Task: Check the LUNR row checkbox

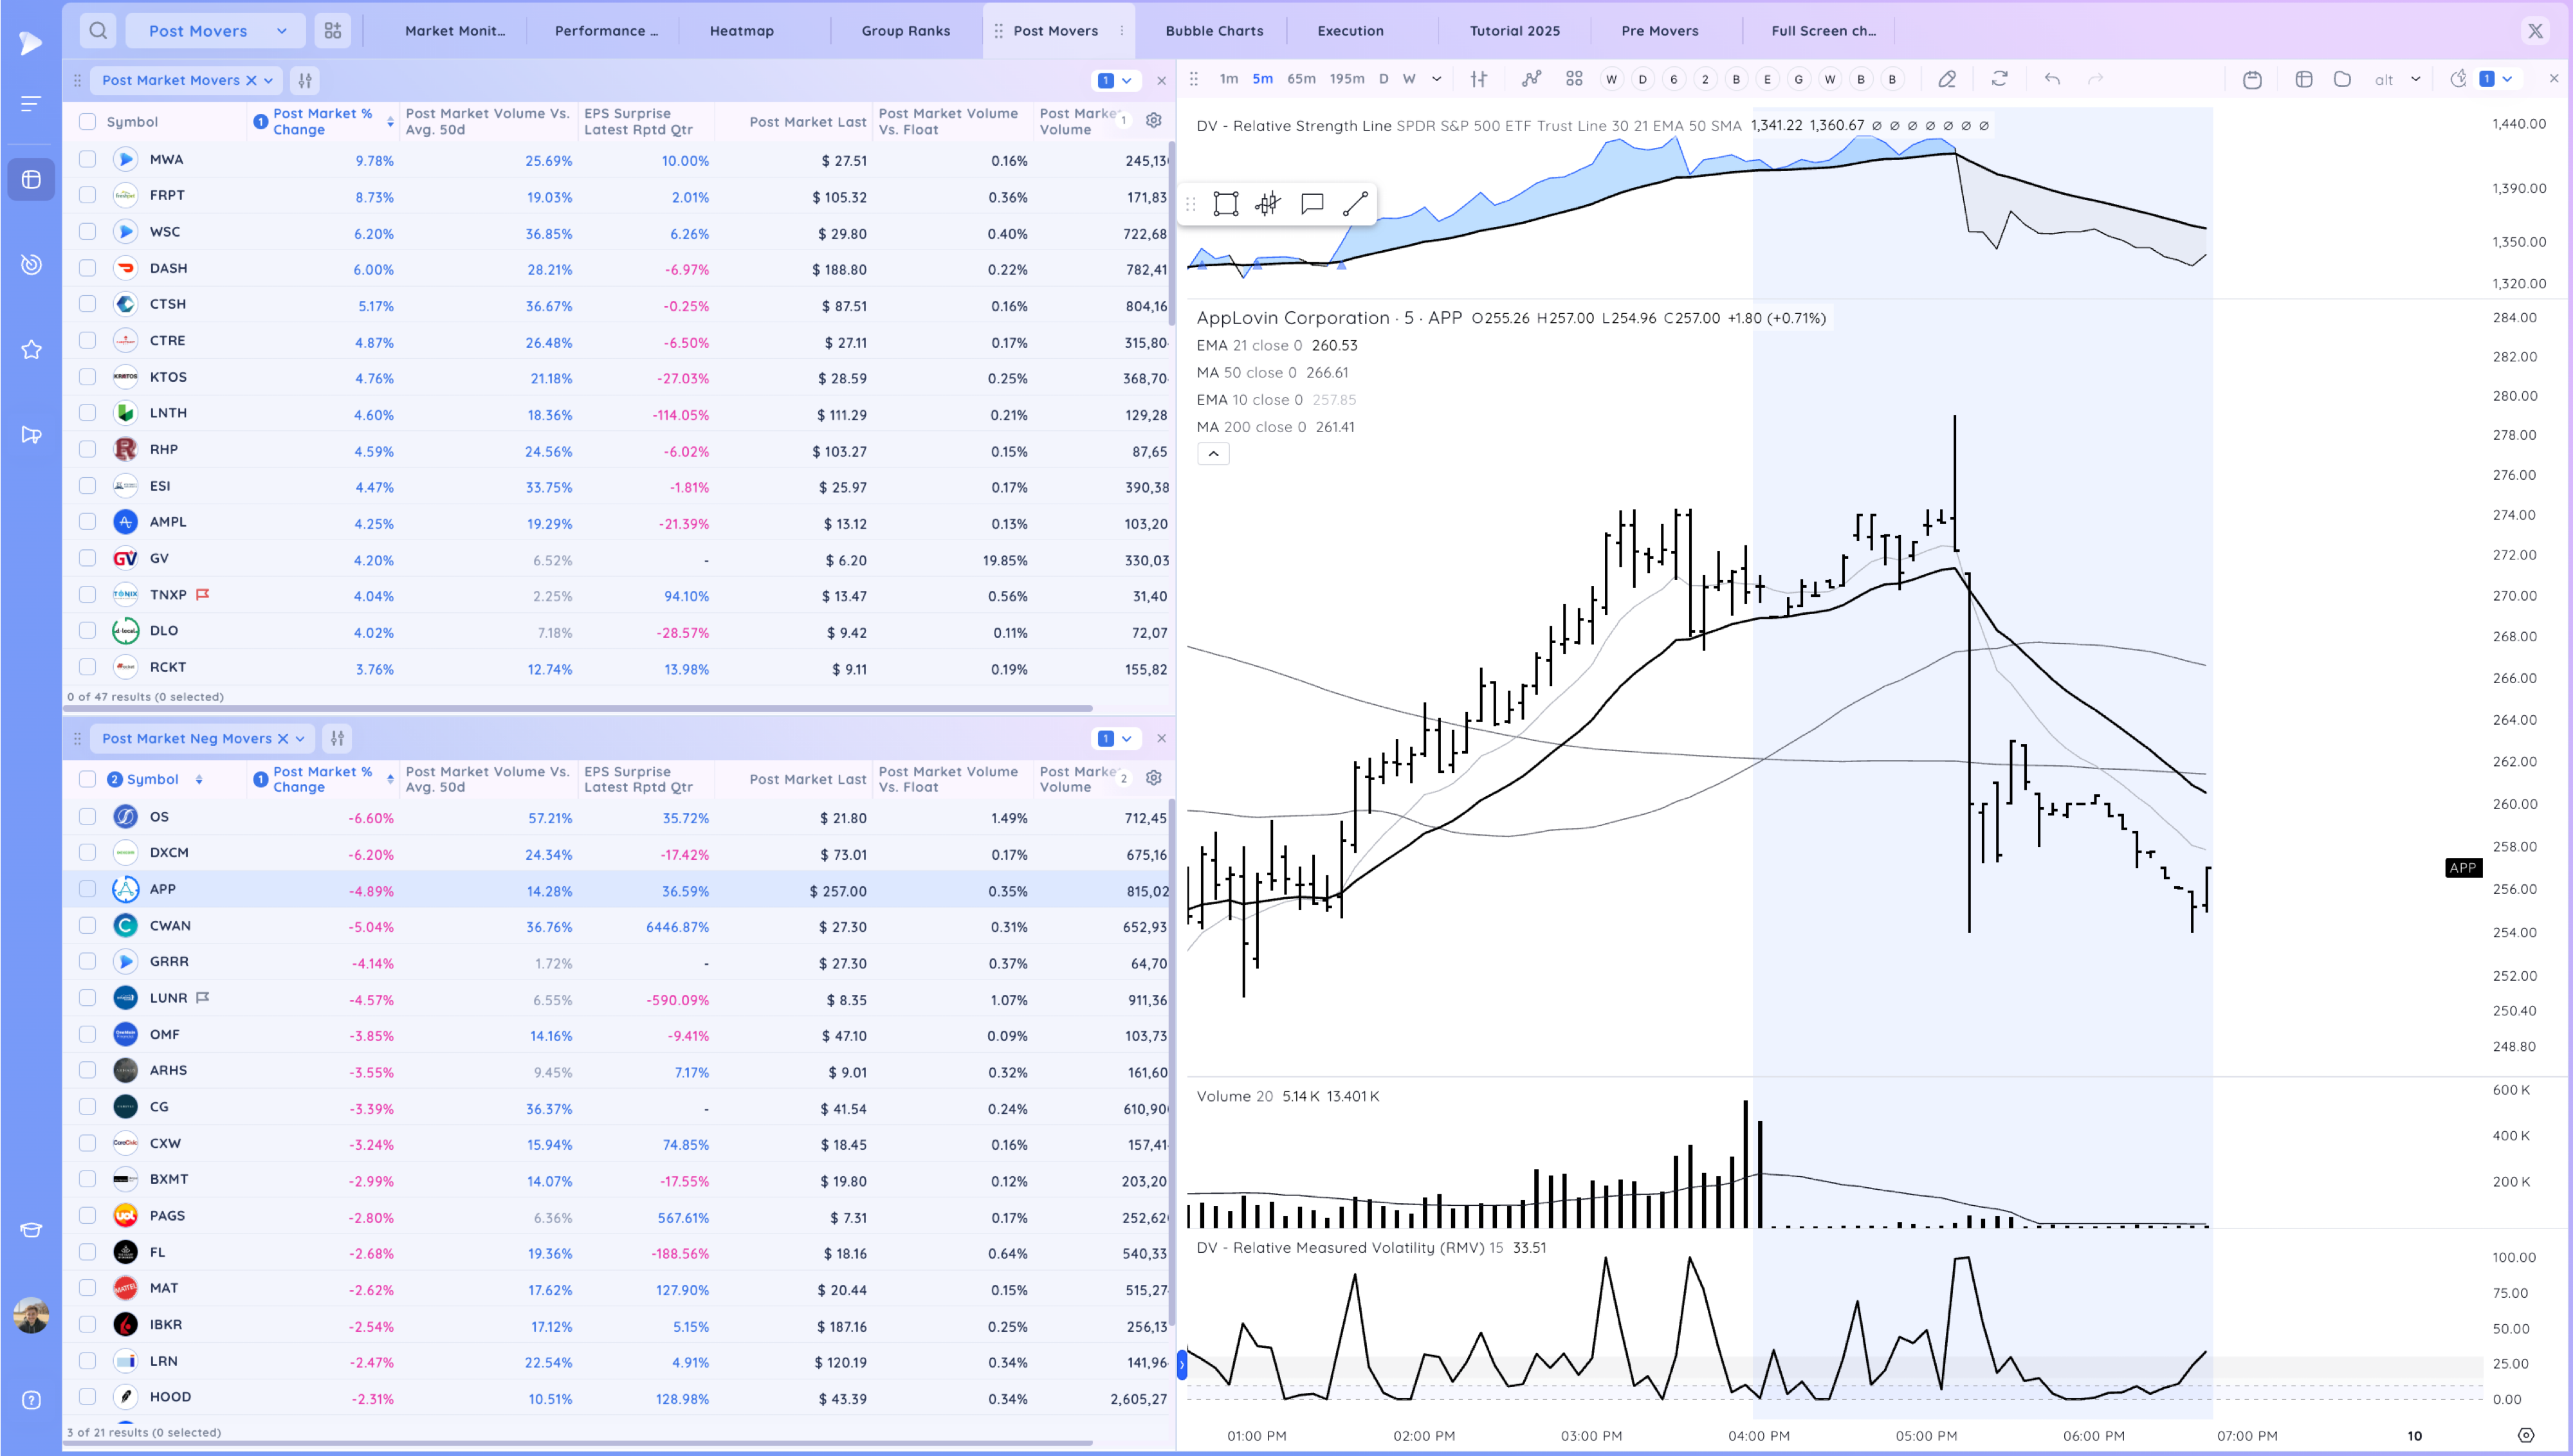Action: coord(88,998)
